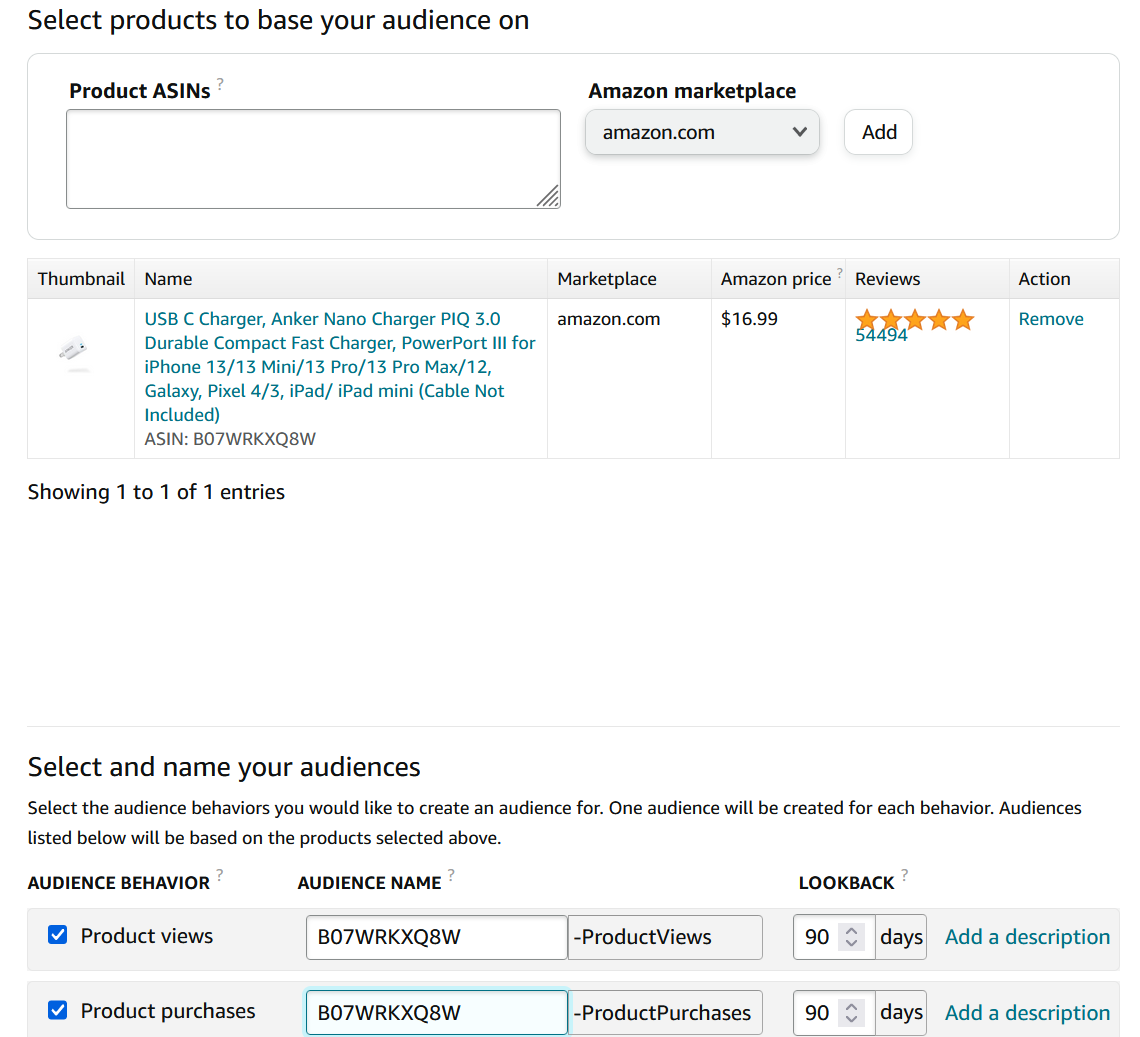This screenshot has height=1037, width=1140.
Task: Click the help icon beside Amazon price
Action: 840,273
